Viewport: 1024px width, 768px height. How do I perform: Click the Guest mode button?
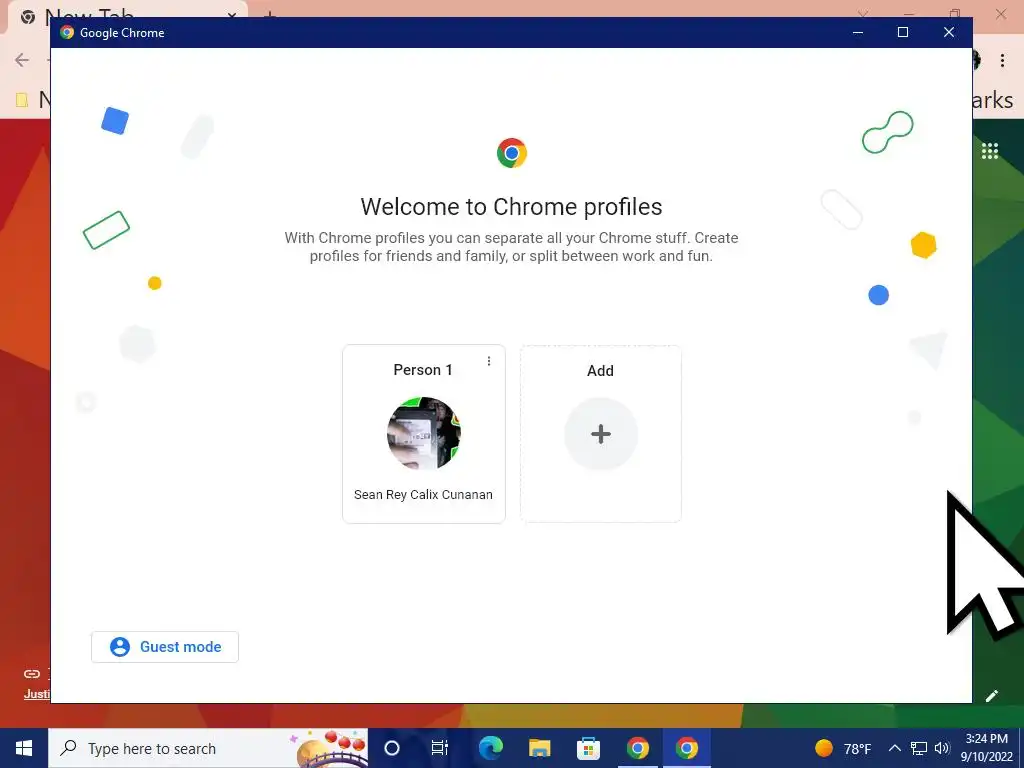165,647
